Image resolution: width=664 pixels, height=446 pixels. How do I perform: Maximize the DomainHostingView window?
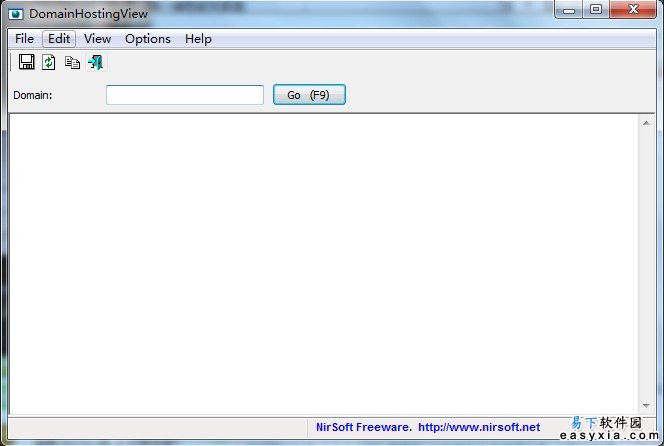coord(596,9)
